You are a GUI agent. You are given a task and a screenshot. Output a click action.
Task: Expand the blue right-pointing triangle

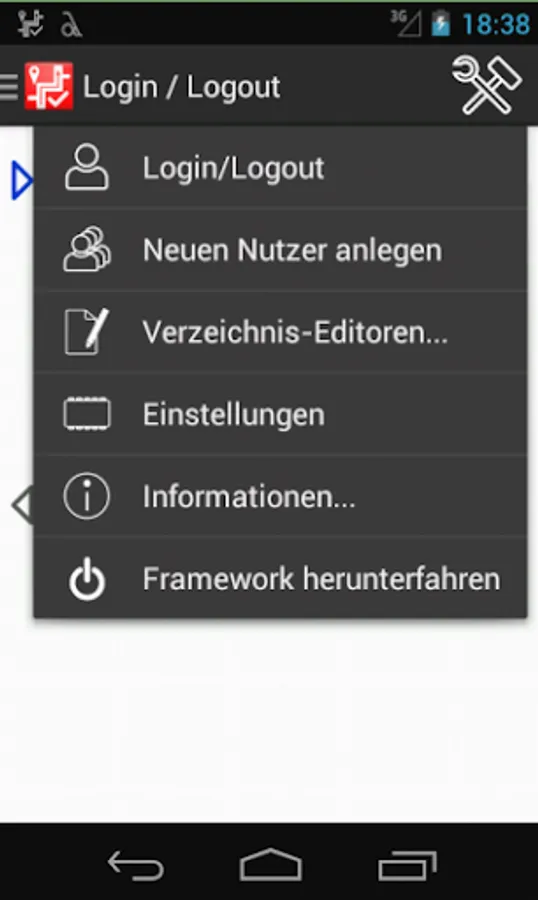click(x=22, y=181)
